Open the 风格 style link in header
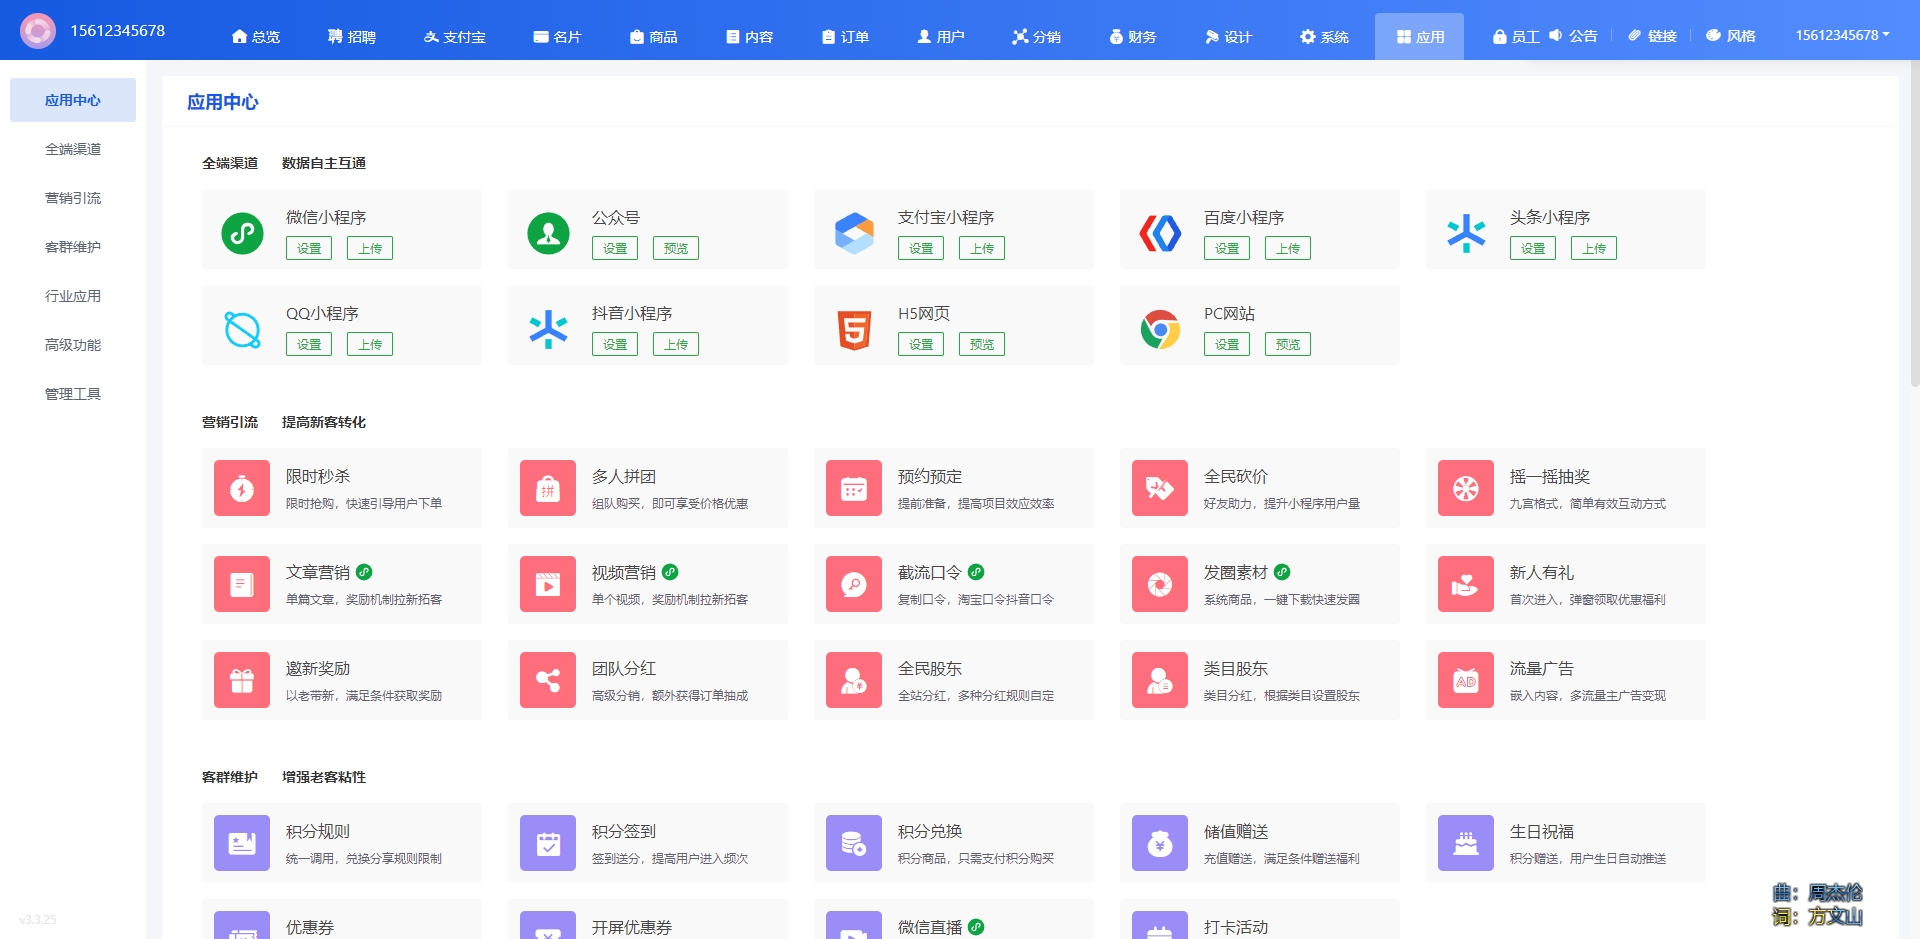Viewport: 1920px width, 939px height. 1731,36
